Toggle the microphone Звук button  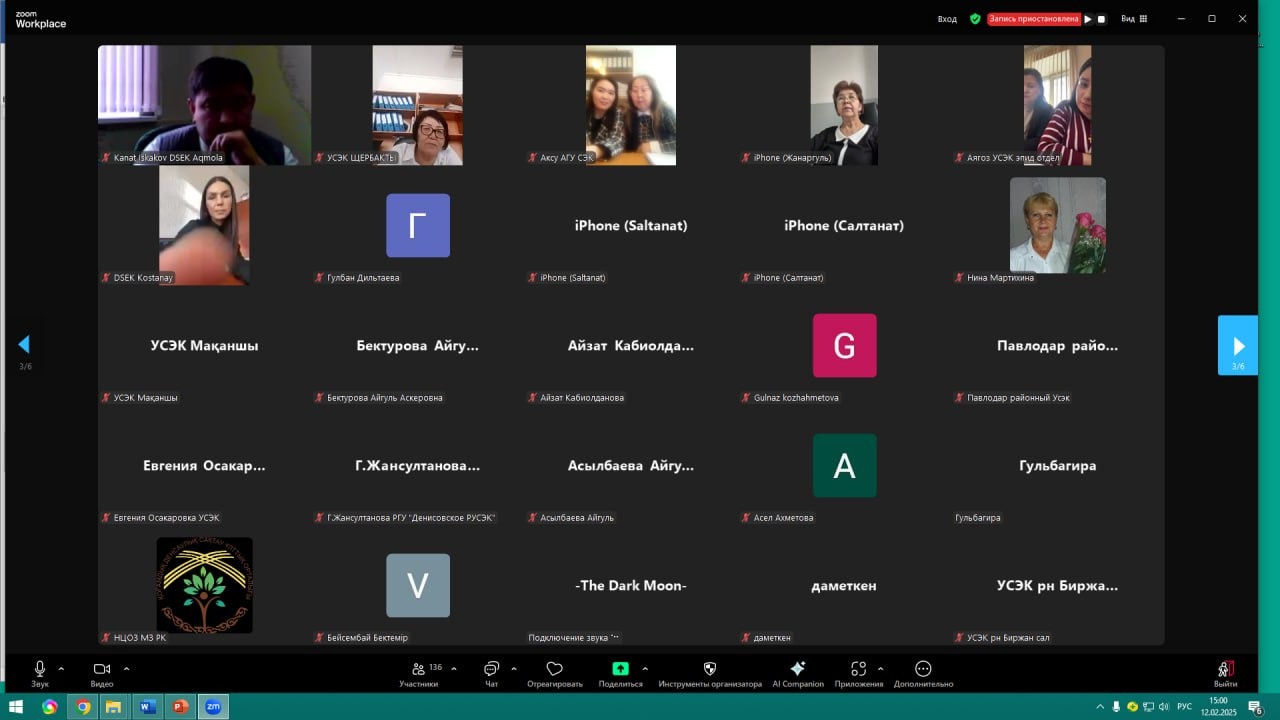click(x=40, y=671)
